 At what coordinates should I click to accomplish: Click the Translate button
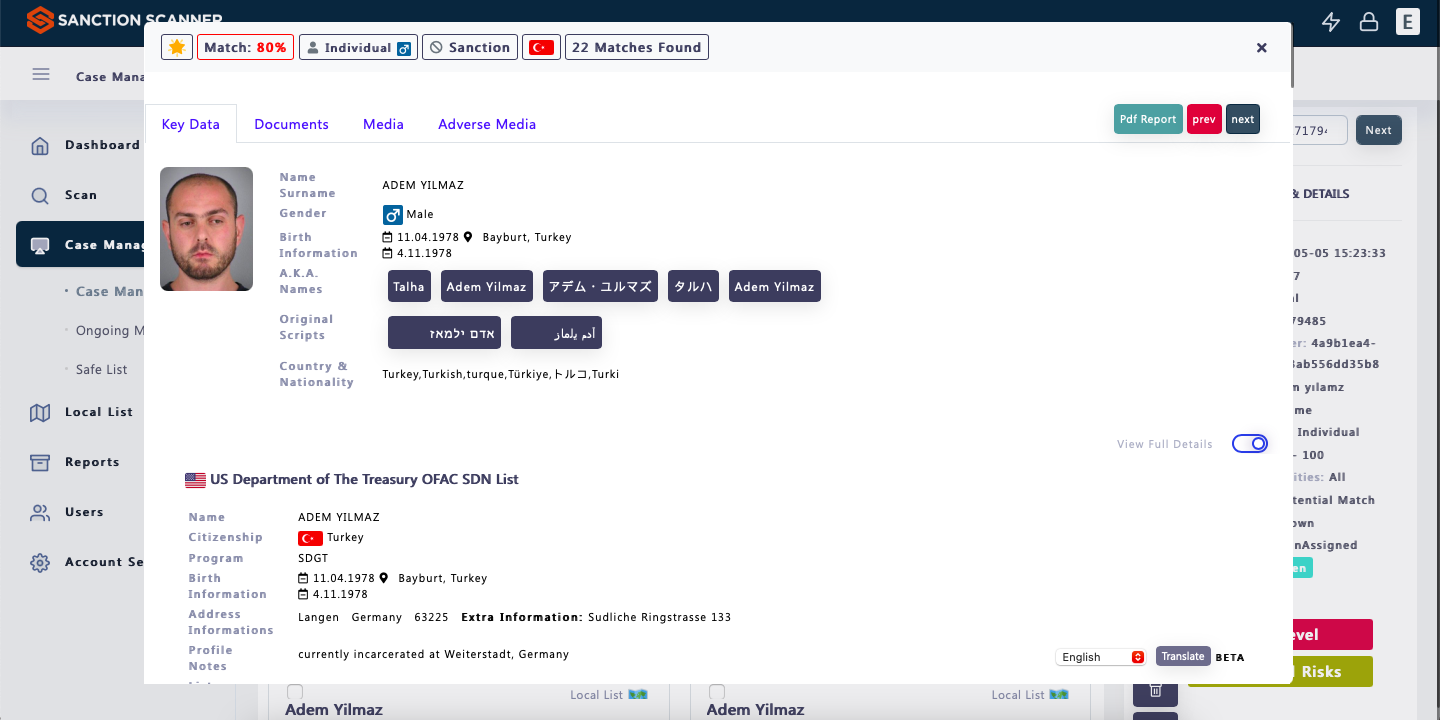1183,656
